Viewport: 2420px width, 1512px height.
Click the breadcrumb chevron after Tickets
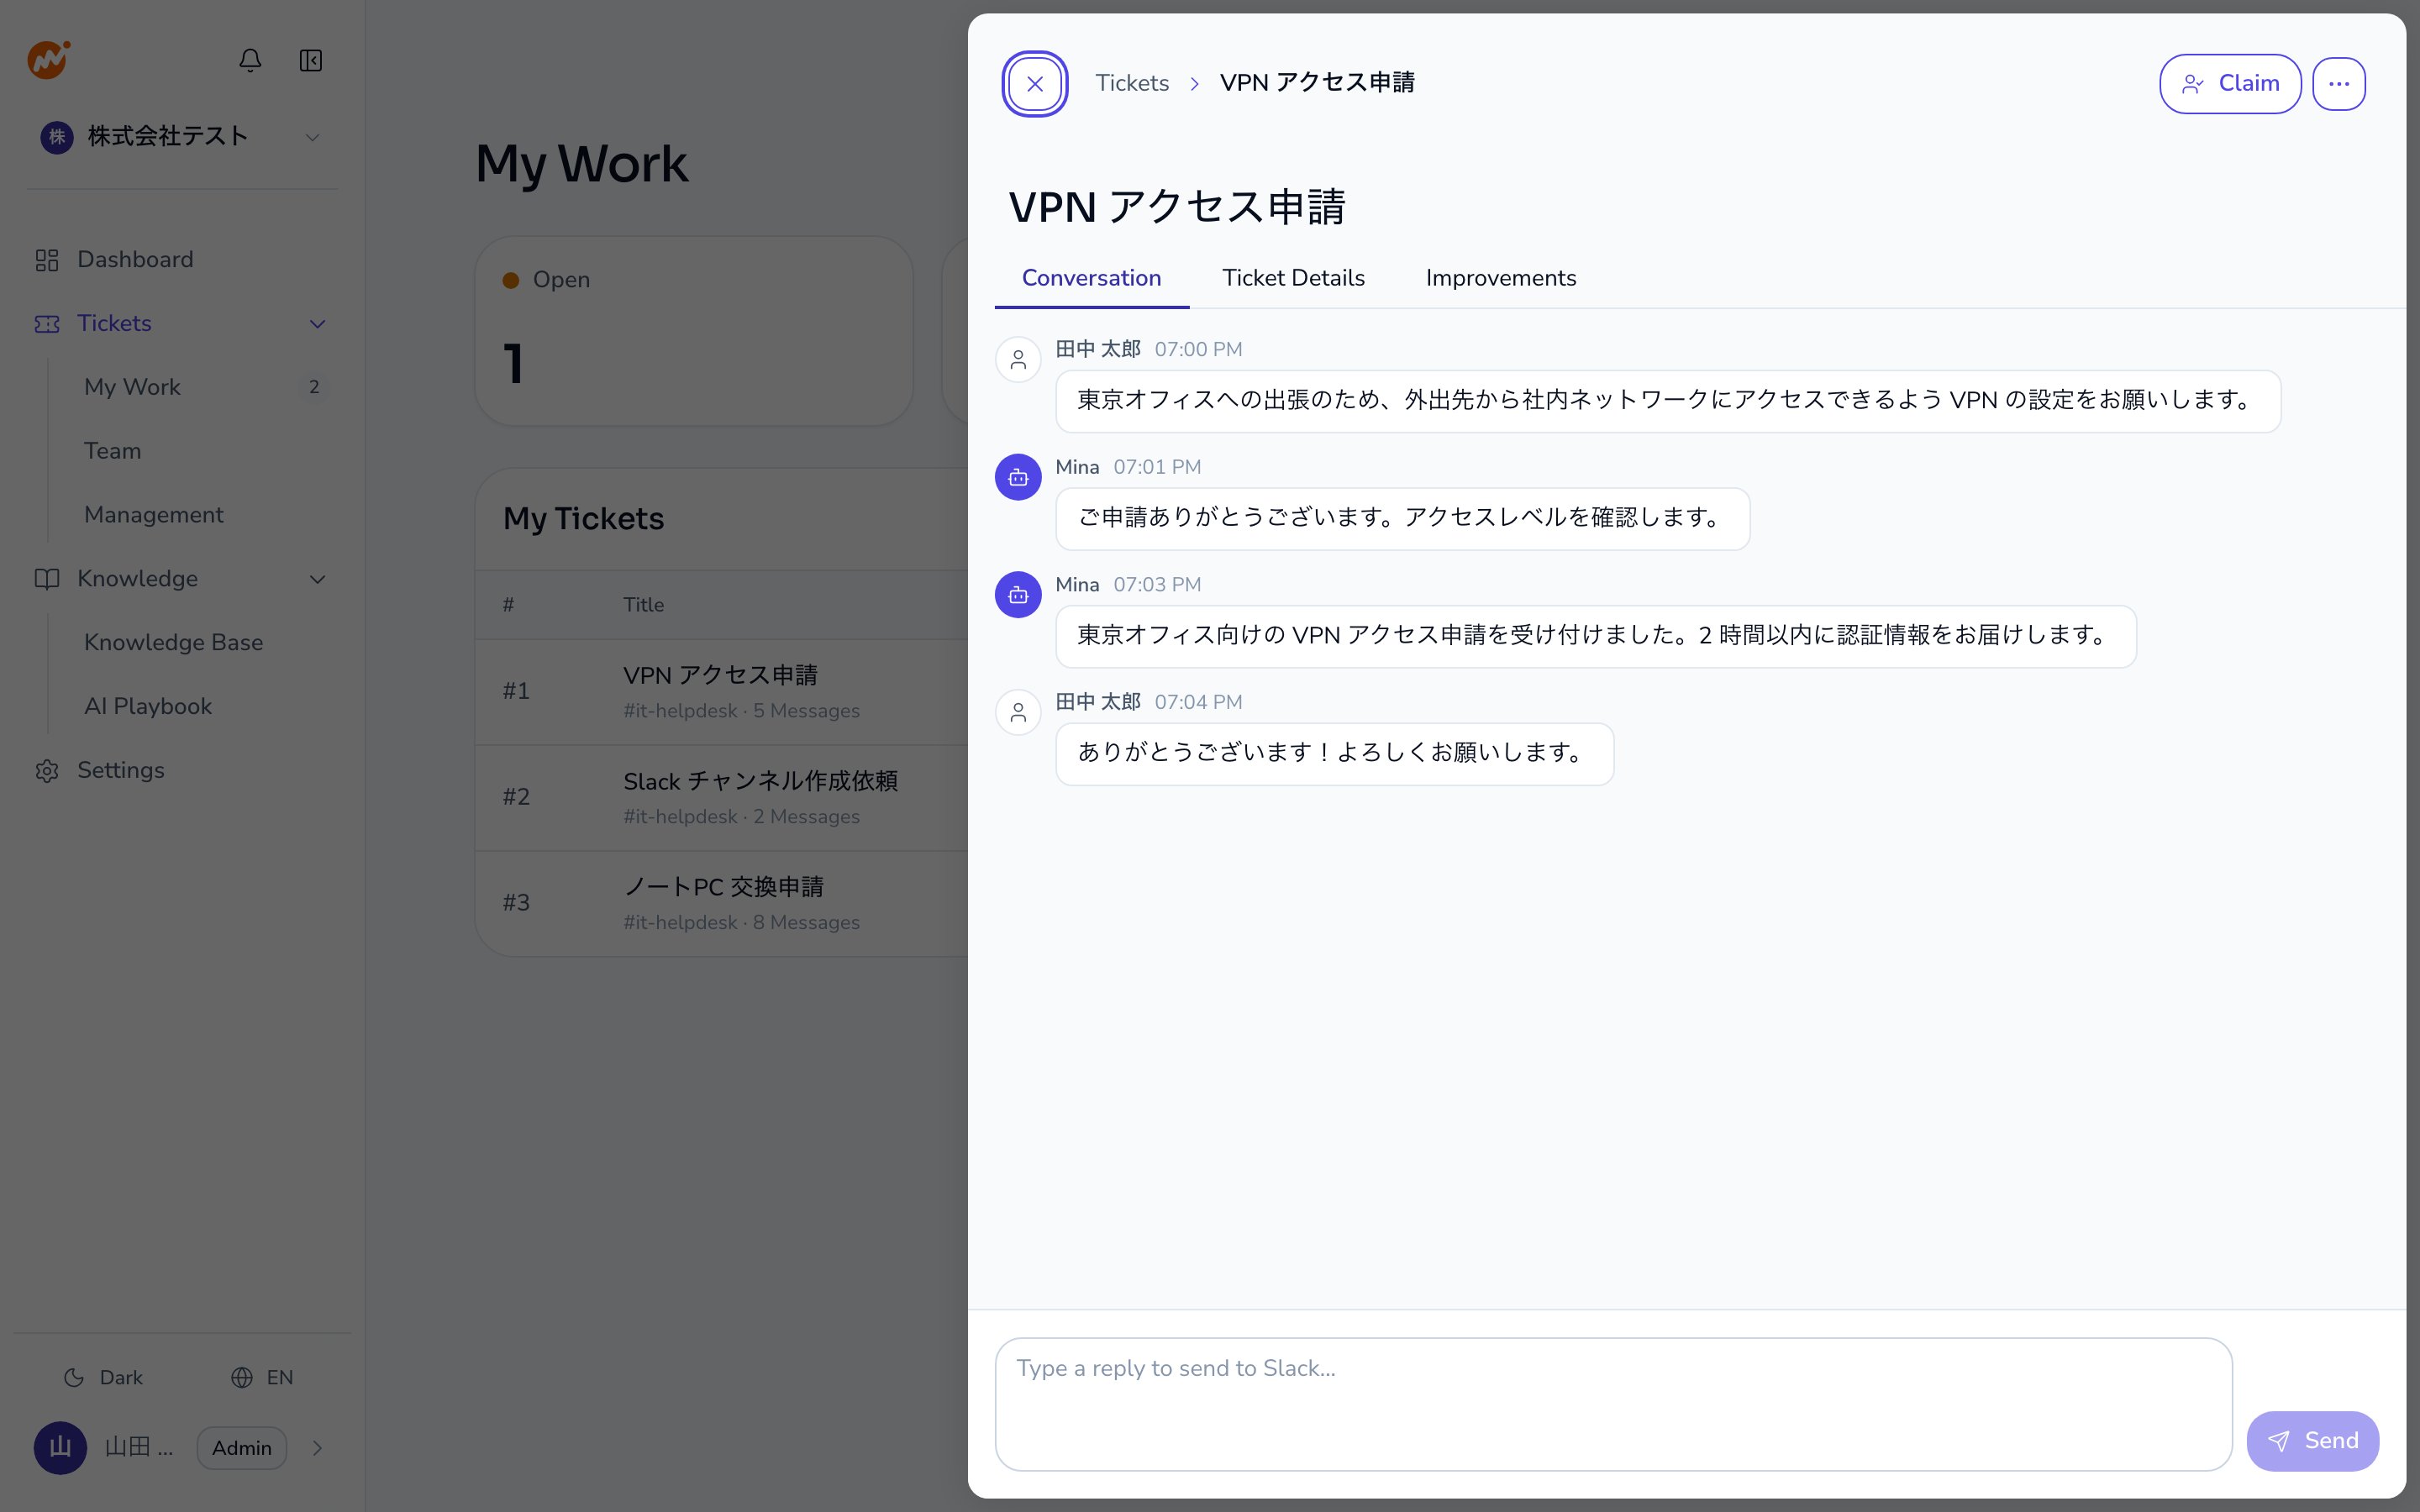click(x=1194, y=84)
